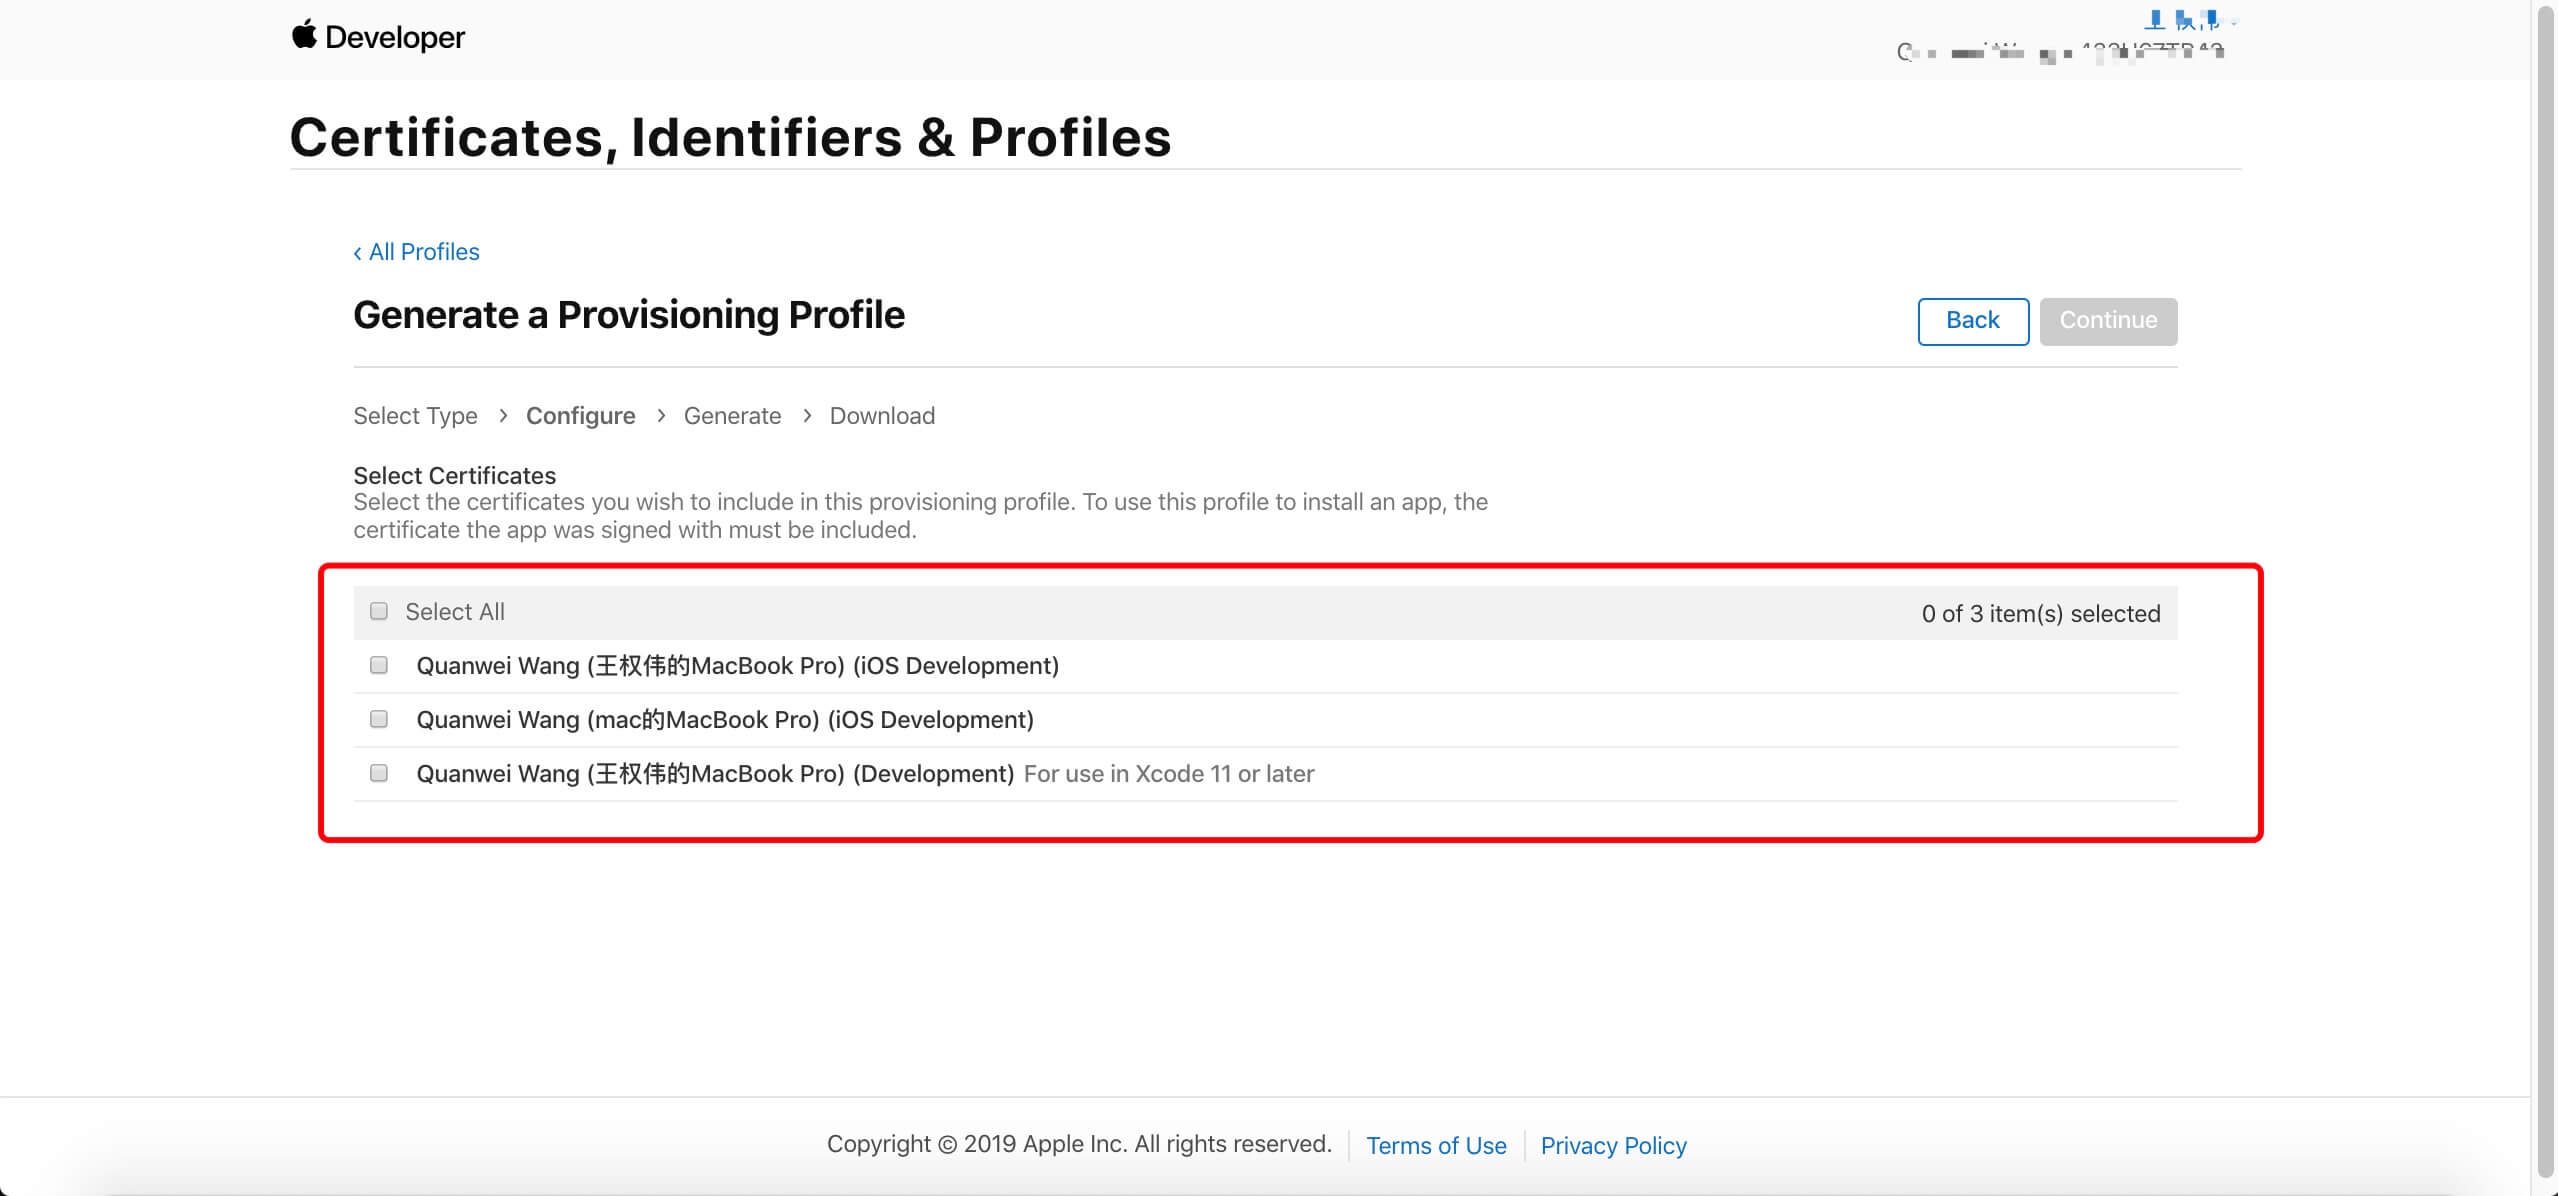Click the Configure step
Screen dimensions: 2558x1196
[x=580, y=416]
